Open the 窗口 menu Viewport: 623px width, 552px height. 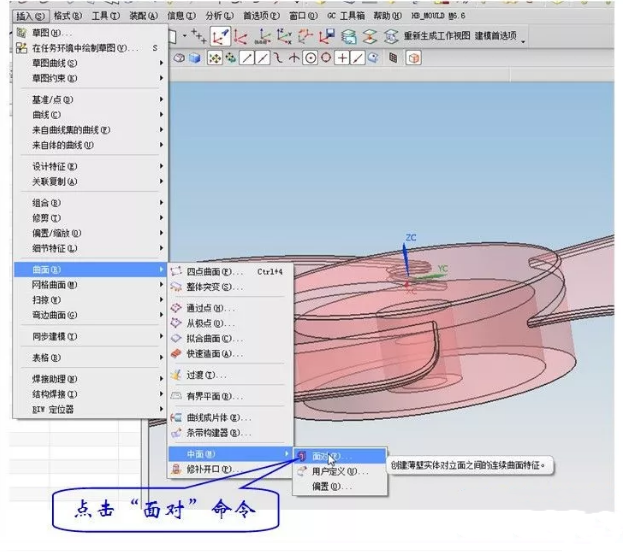pos(303,16)
